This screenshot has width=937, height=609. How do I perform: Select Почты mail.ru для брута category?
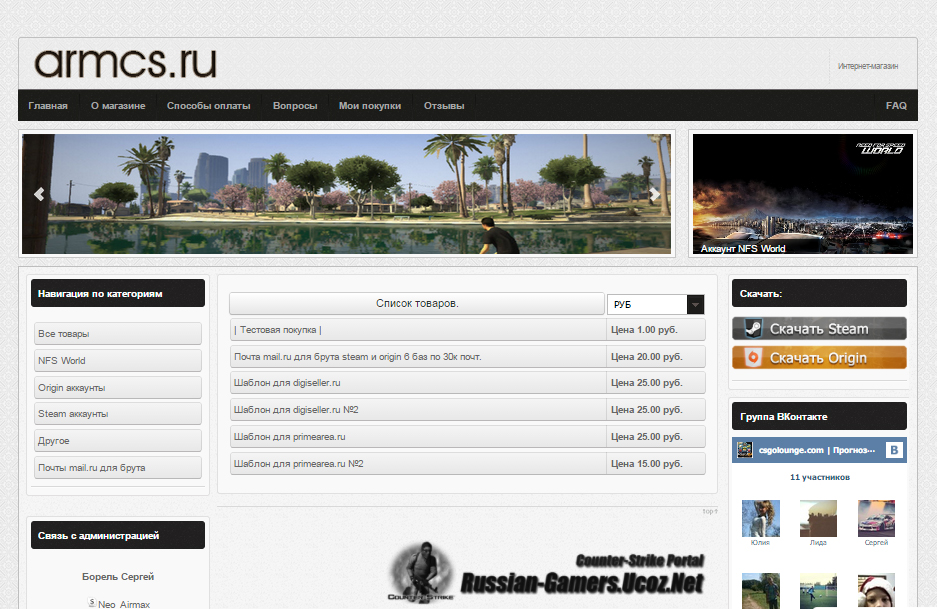[118, 467]
